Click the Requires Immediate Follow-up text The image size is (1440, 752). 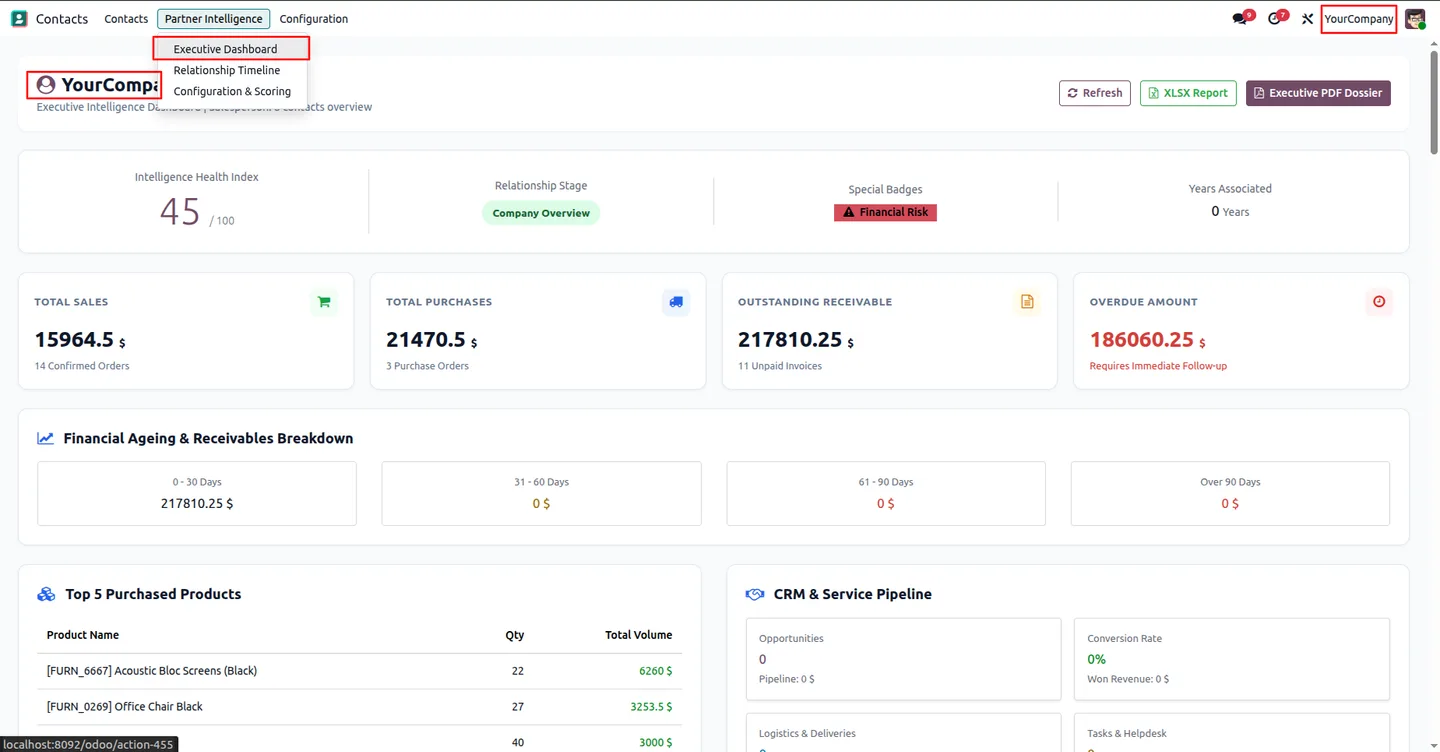point(1158,366)
